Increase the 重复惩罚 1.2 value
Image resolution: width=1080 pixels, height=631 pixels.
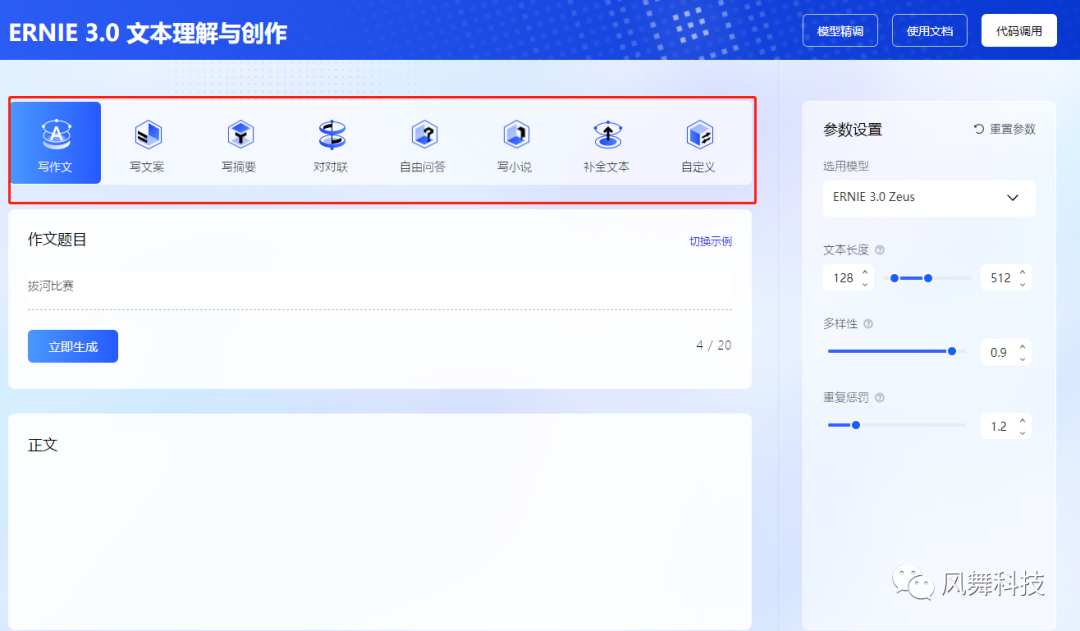[1022, 420]
